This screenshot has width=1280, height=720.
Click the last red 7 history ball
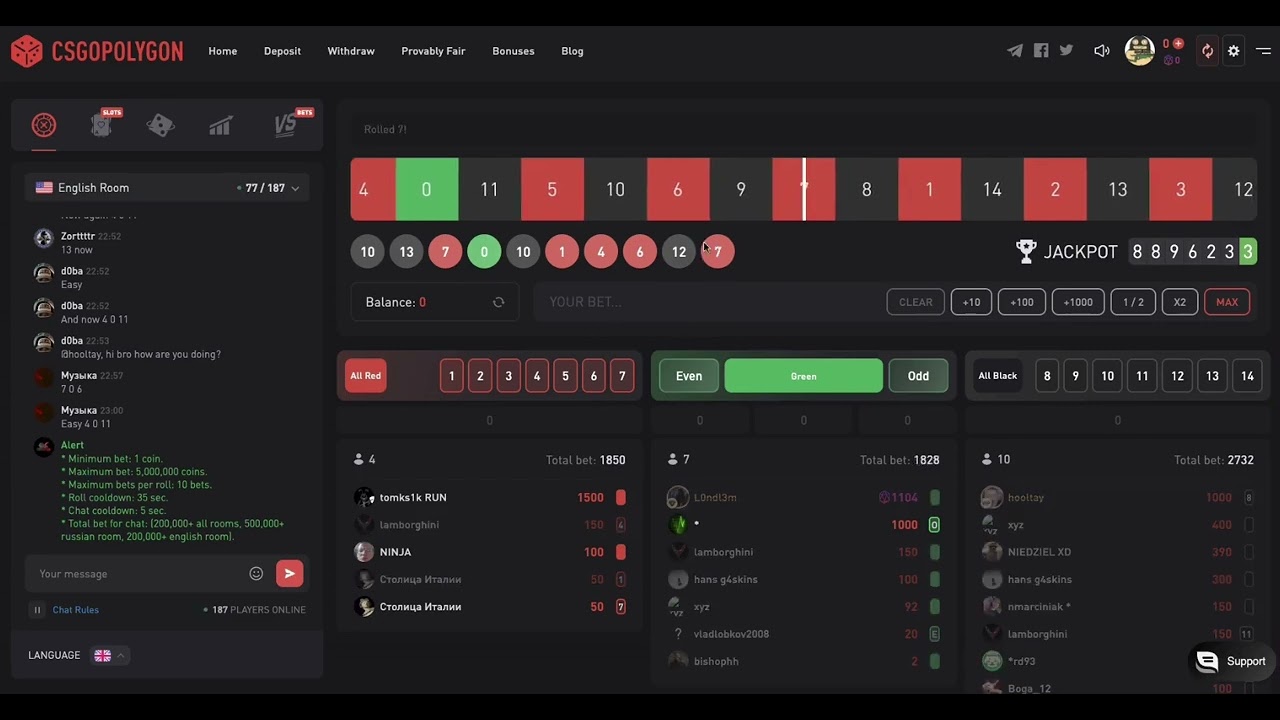click(x=717, y=252)
